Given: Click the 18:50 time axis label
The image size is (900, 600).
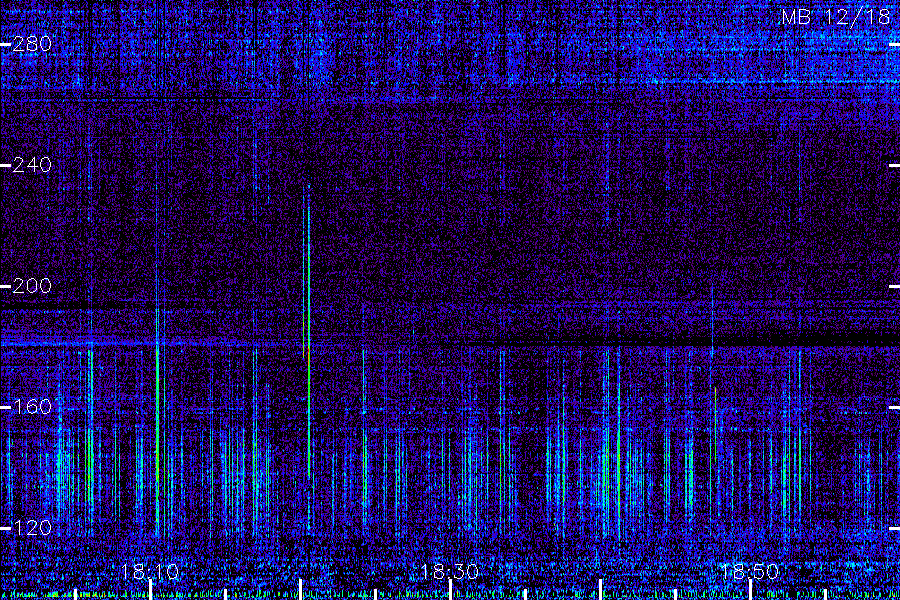Looking at the screenshot, I should point(750,572).
